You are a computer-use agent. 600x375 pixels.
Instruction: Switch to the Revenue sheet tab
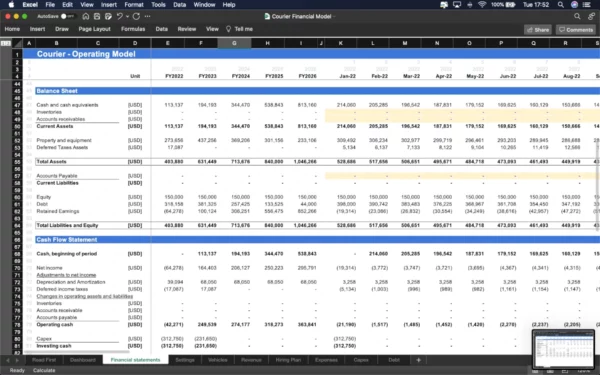pyautogui.click(x=251, y=360)
